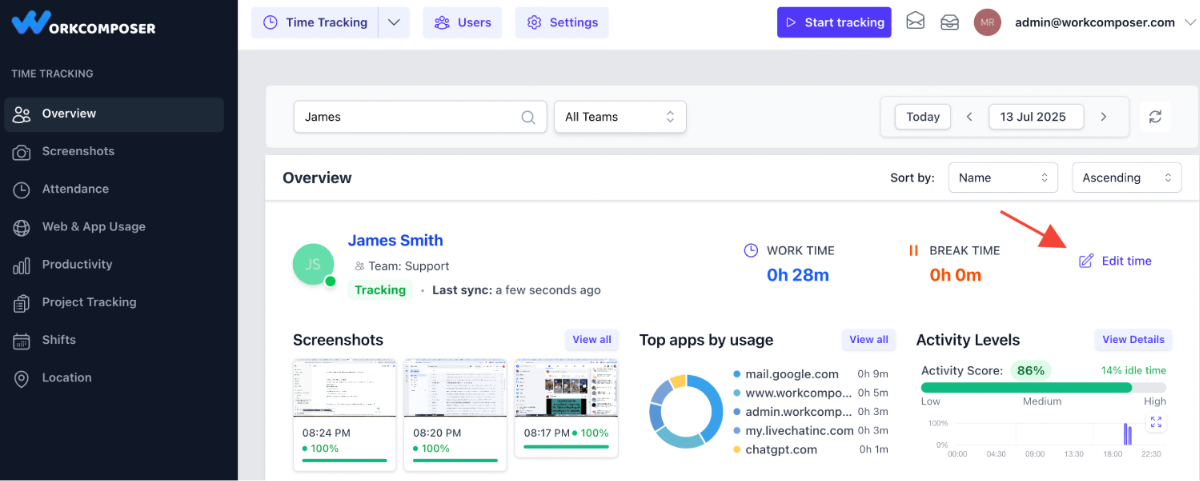
Task: Open Screenshots in the sidebar
Action: 78,151
